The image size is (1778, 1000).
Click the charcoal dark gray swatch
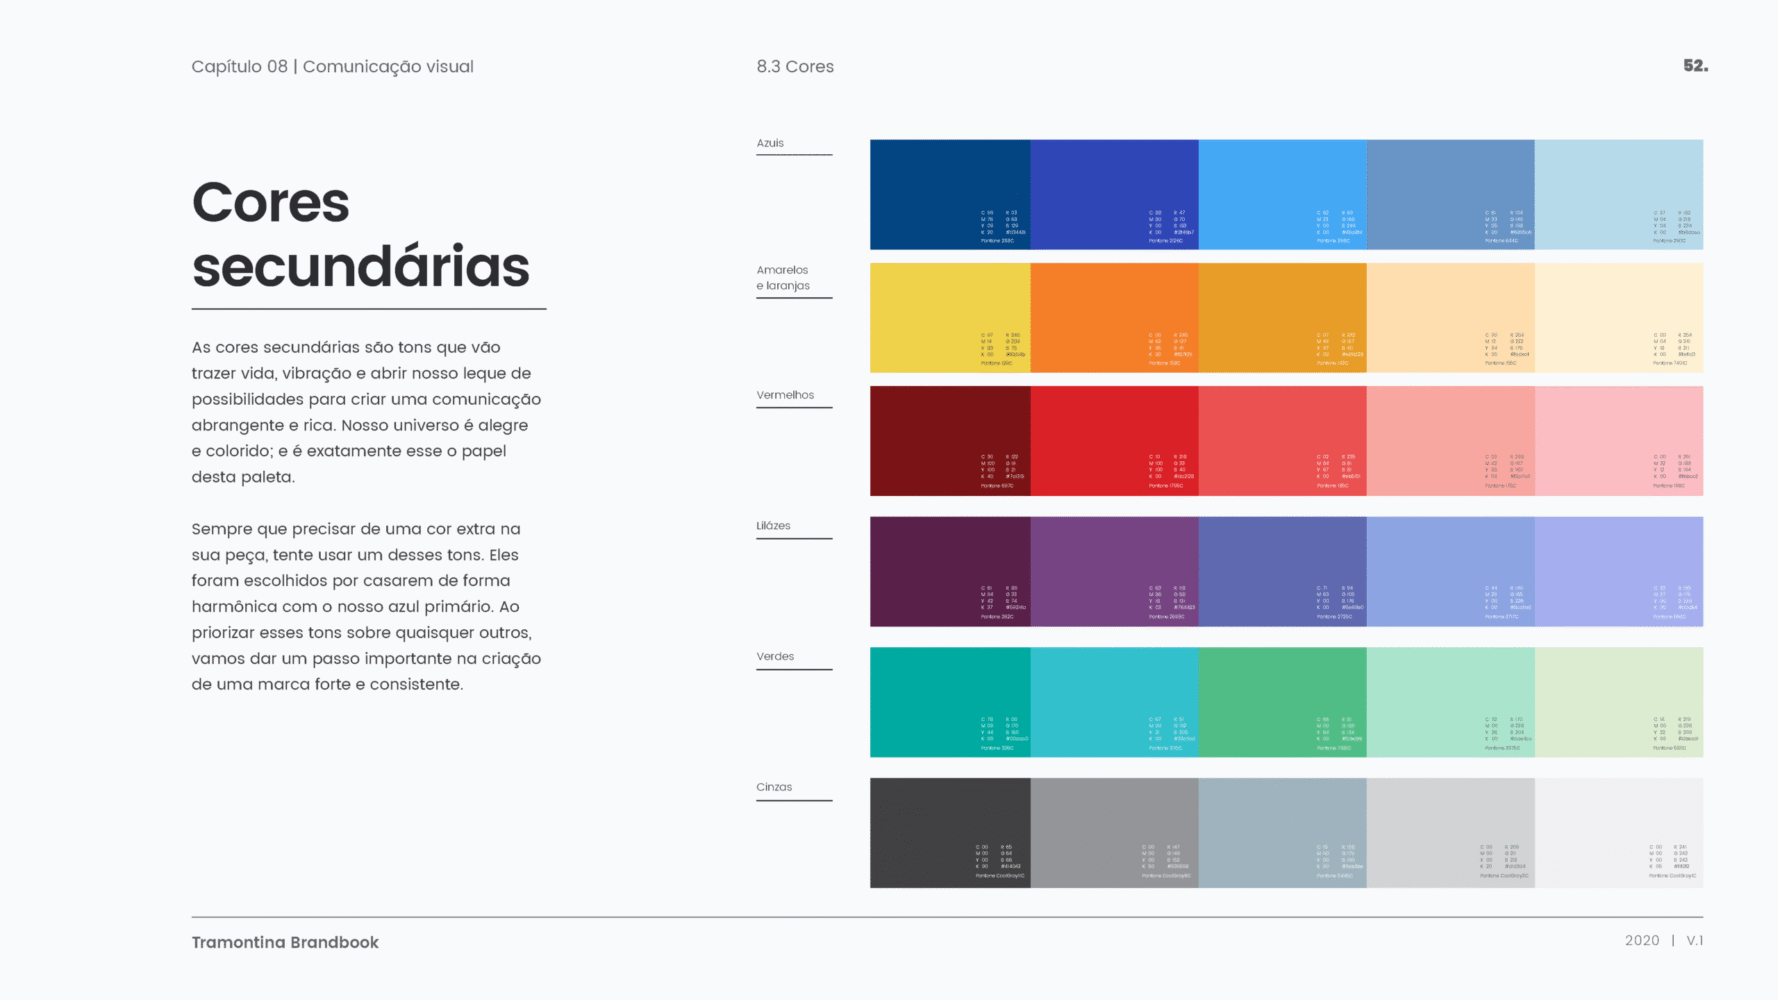pyautogui.click(x=950, y=833)
